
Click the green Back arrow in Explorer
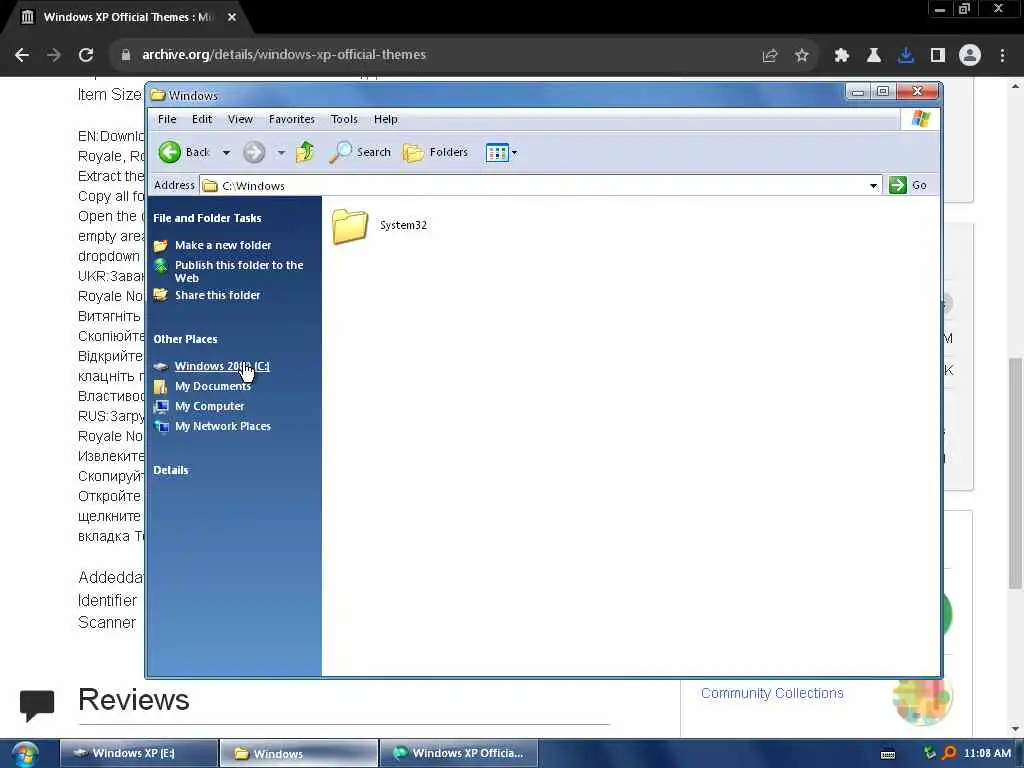click(170, 152)
